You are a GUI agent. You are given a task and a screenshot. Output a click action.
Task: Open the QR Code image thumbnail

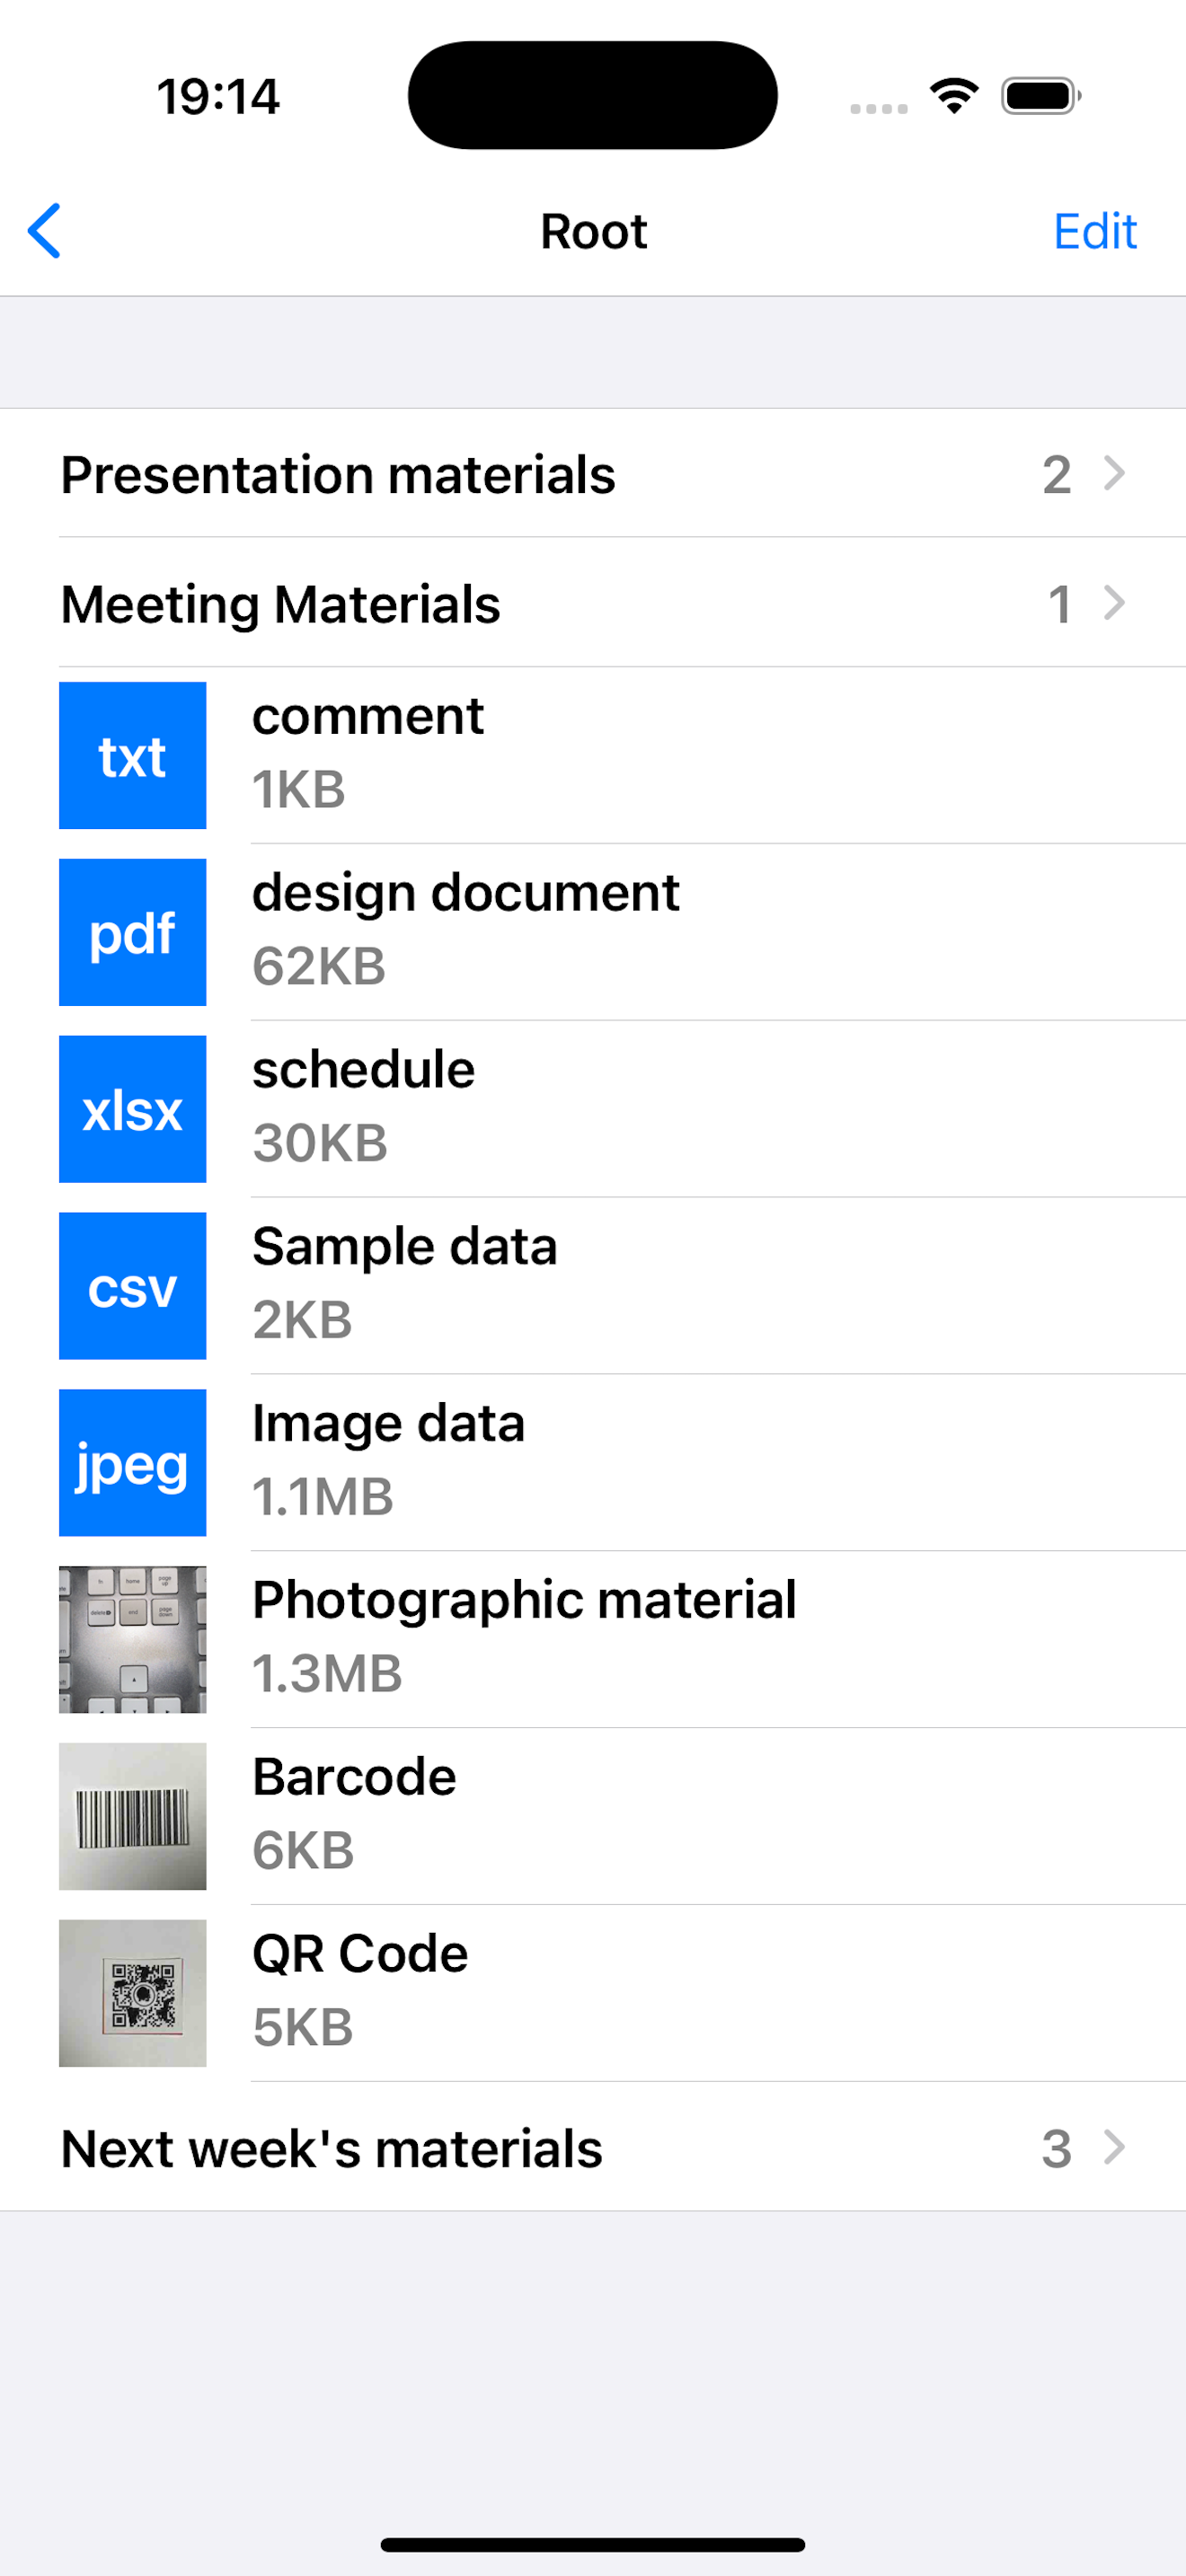[x=132, y=1993]
